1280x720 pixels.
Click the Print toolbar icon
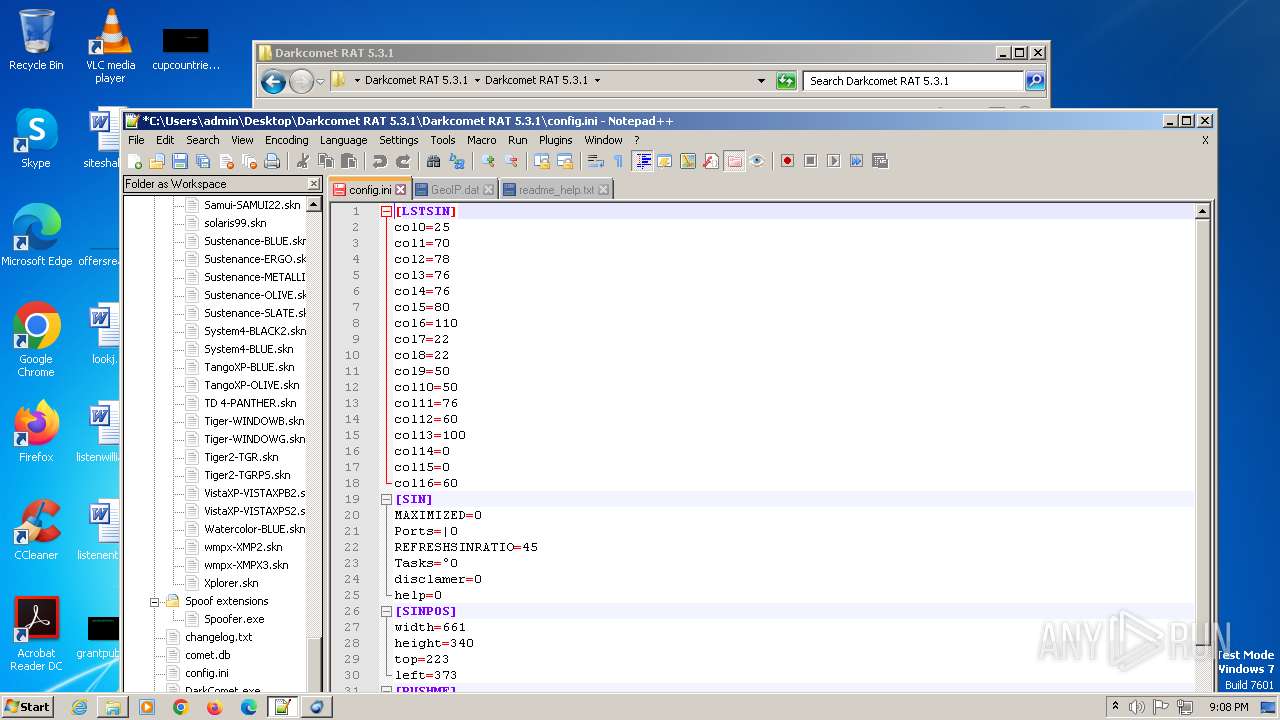(x=270, y=161)
